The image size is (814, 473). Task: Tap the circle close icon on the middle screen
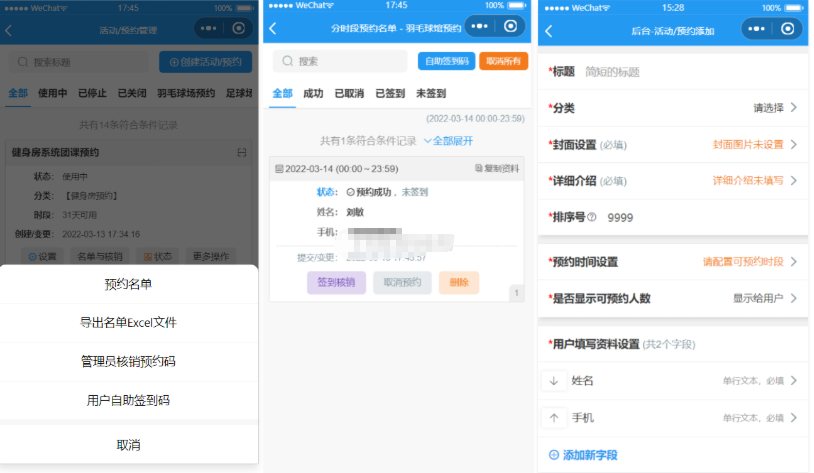tap(510, 26)
